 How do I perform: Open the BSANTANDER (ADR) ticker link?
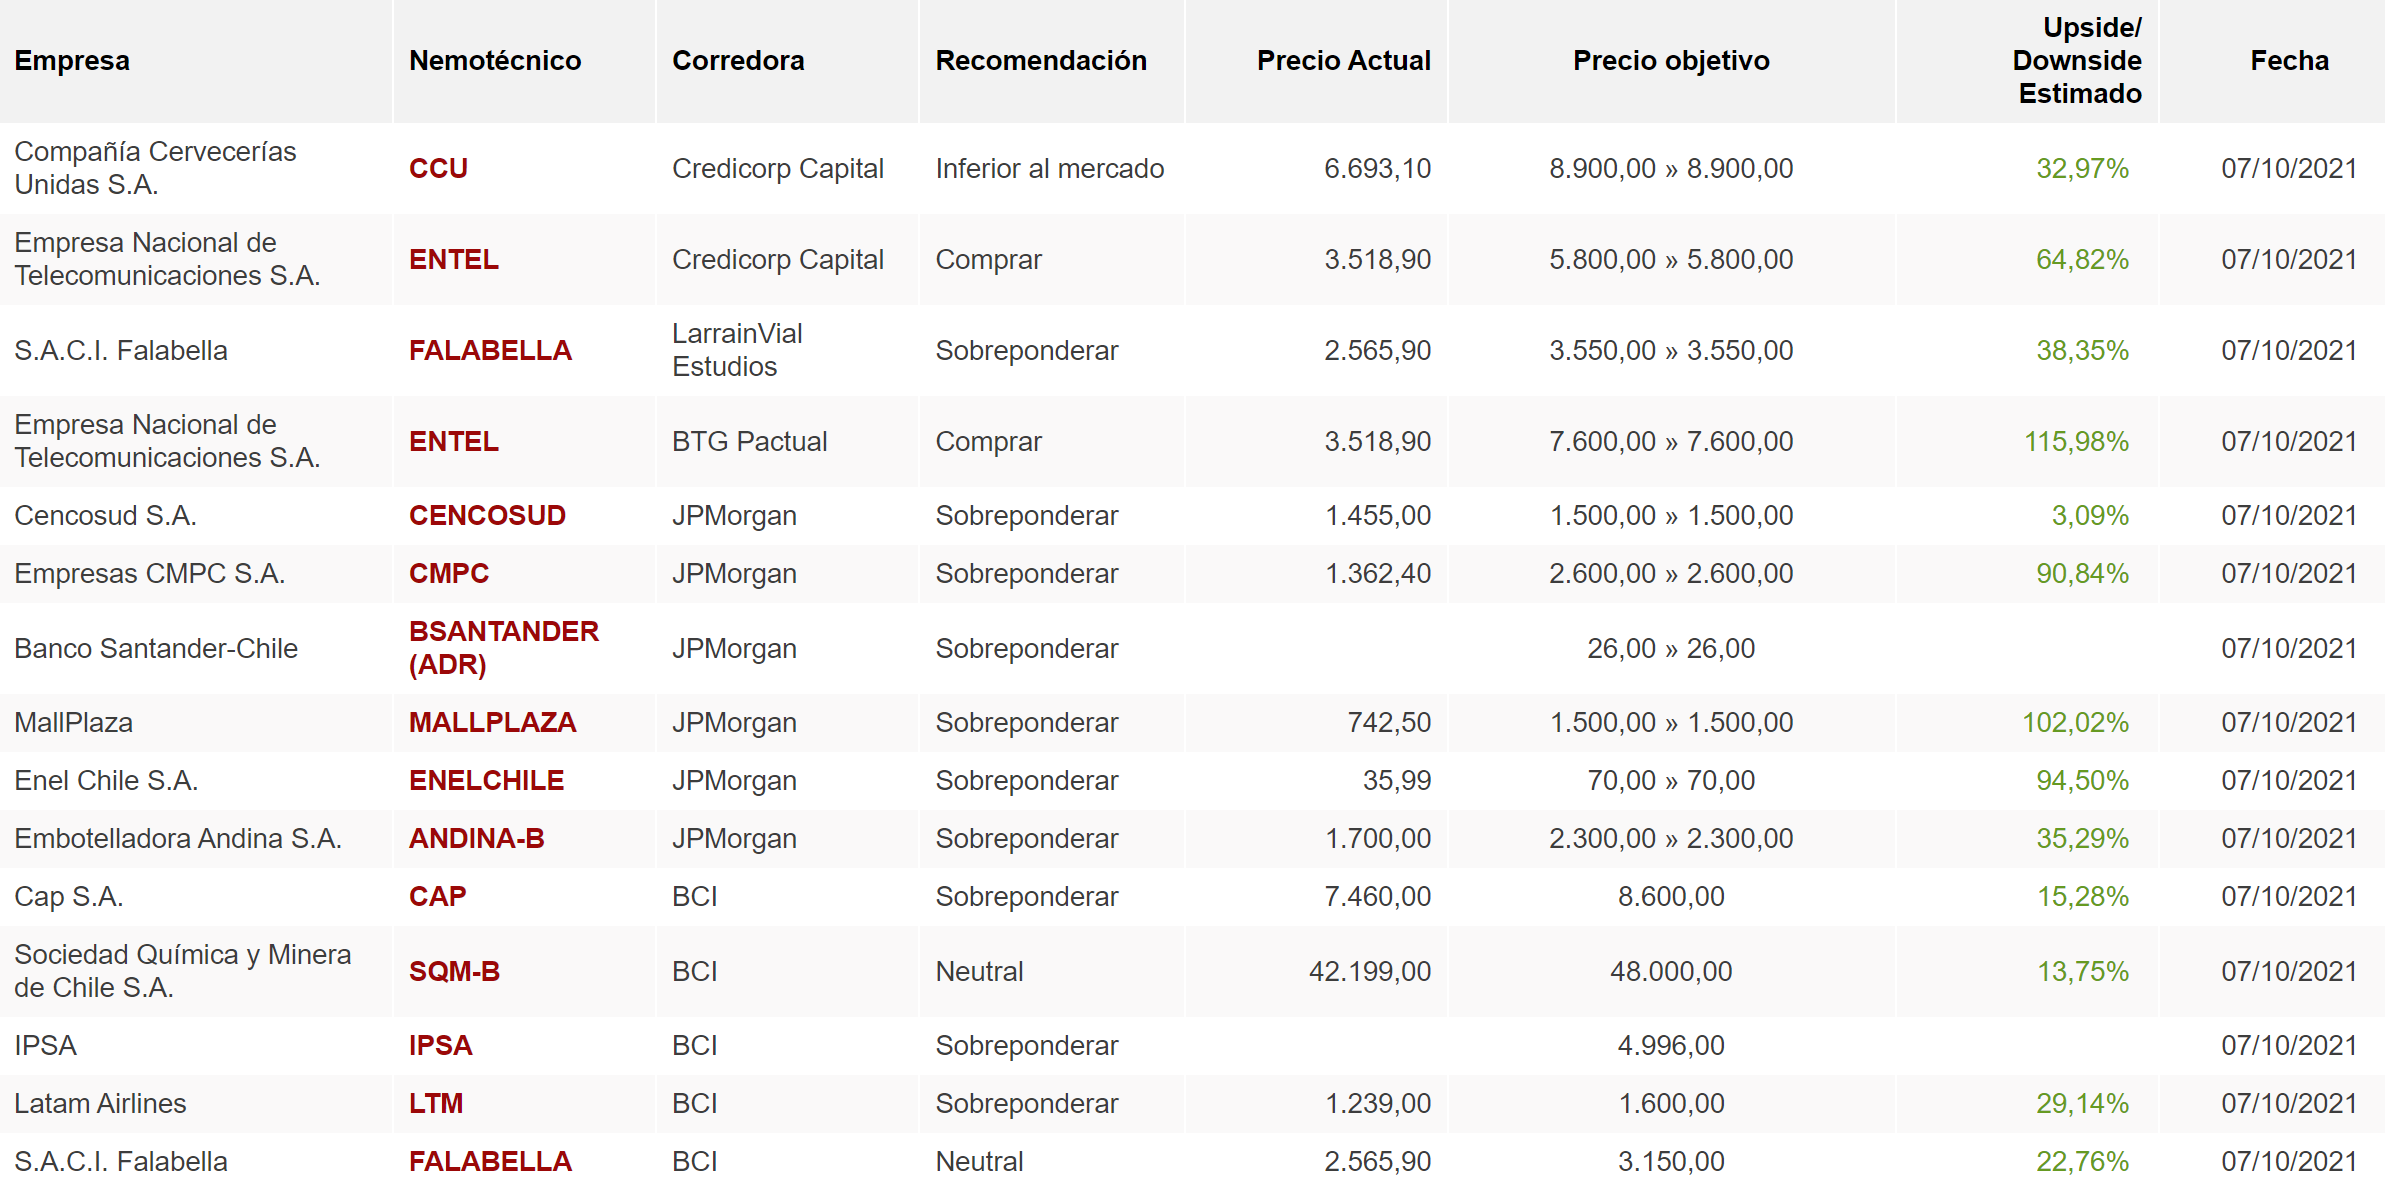pos(503,647)
